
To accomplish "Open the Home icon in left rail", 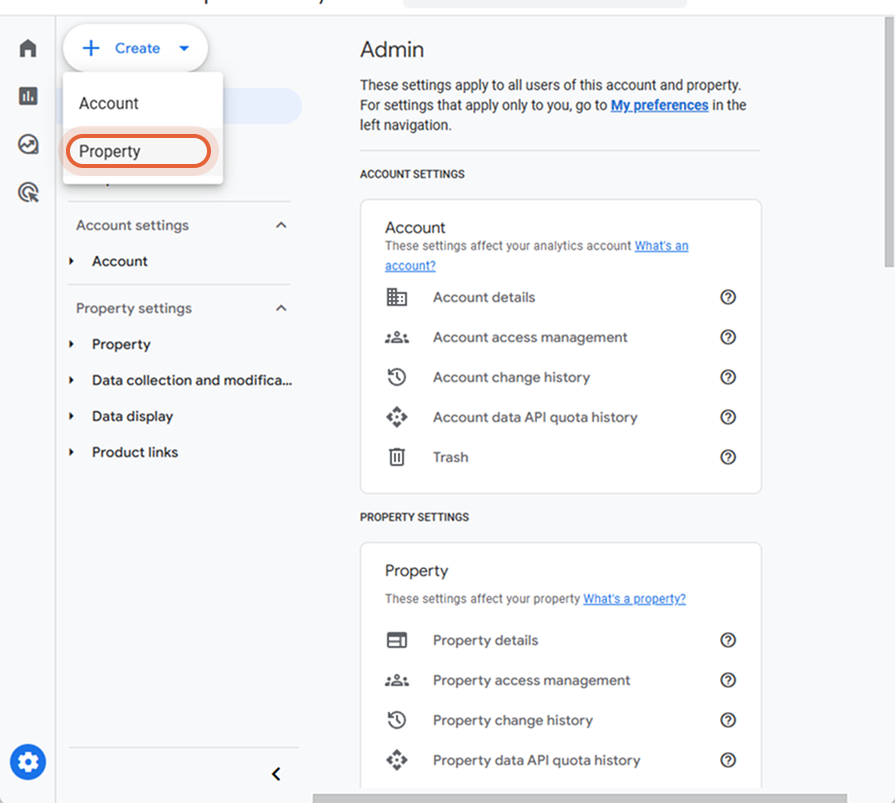I will [x=28, y=48].
